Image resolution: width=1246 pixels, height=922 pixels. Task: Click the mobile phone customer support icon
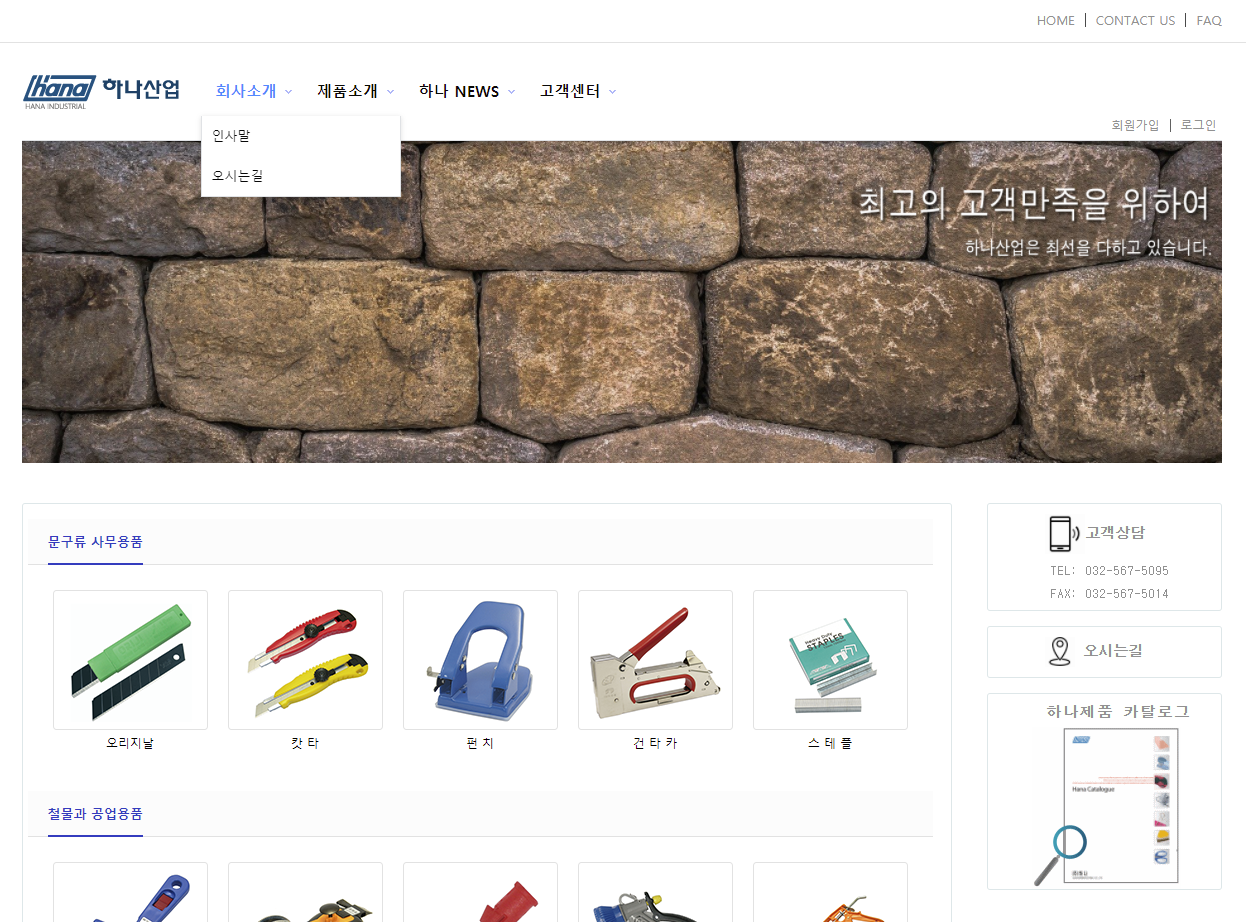(1060, 533)
